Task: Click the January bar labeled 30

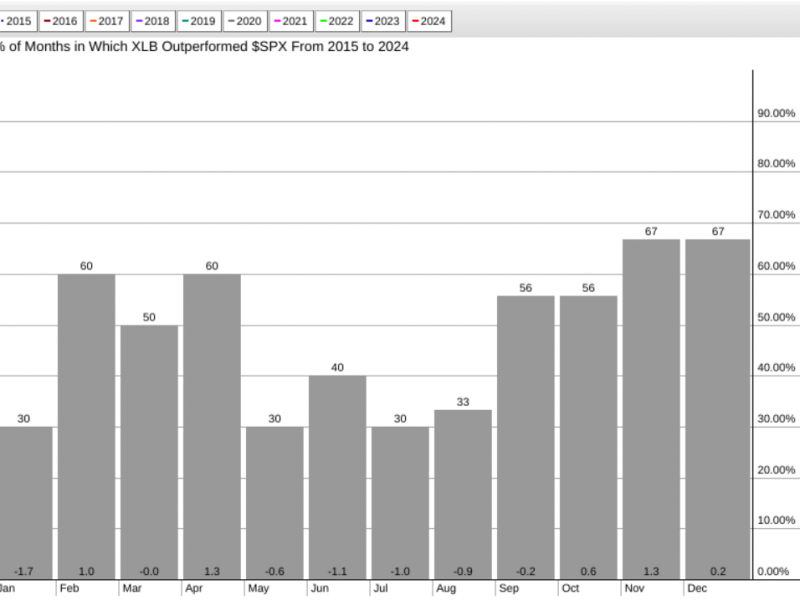Action: 26,503
